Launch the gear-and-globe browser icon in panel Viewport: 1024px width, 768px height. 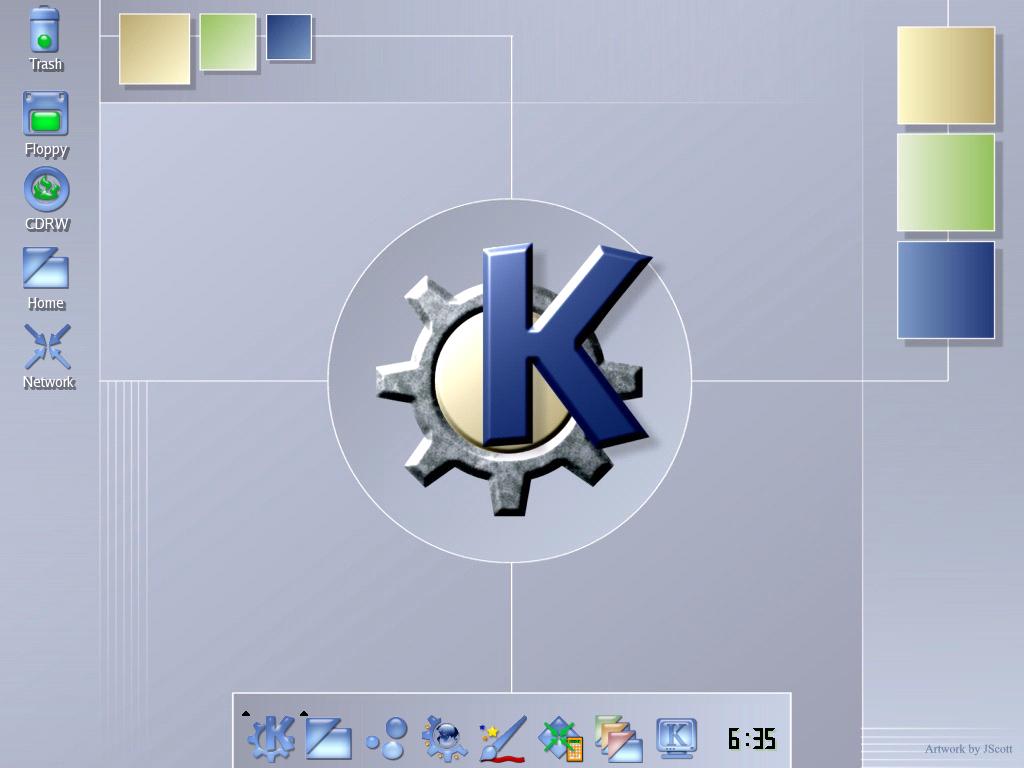tap(445, 739)
